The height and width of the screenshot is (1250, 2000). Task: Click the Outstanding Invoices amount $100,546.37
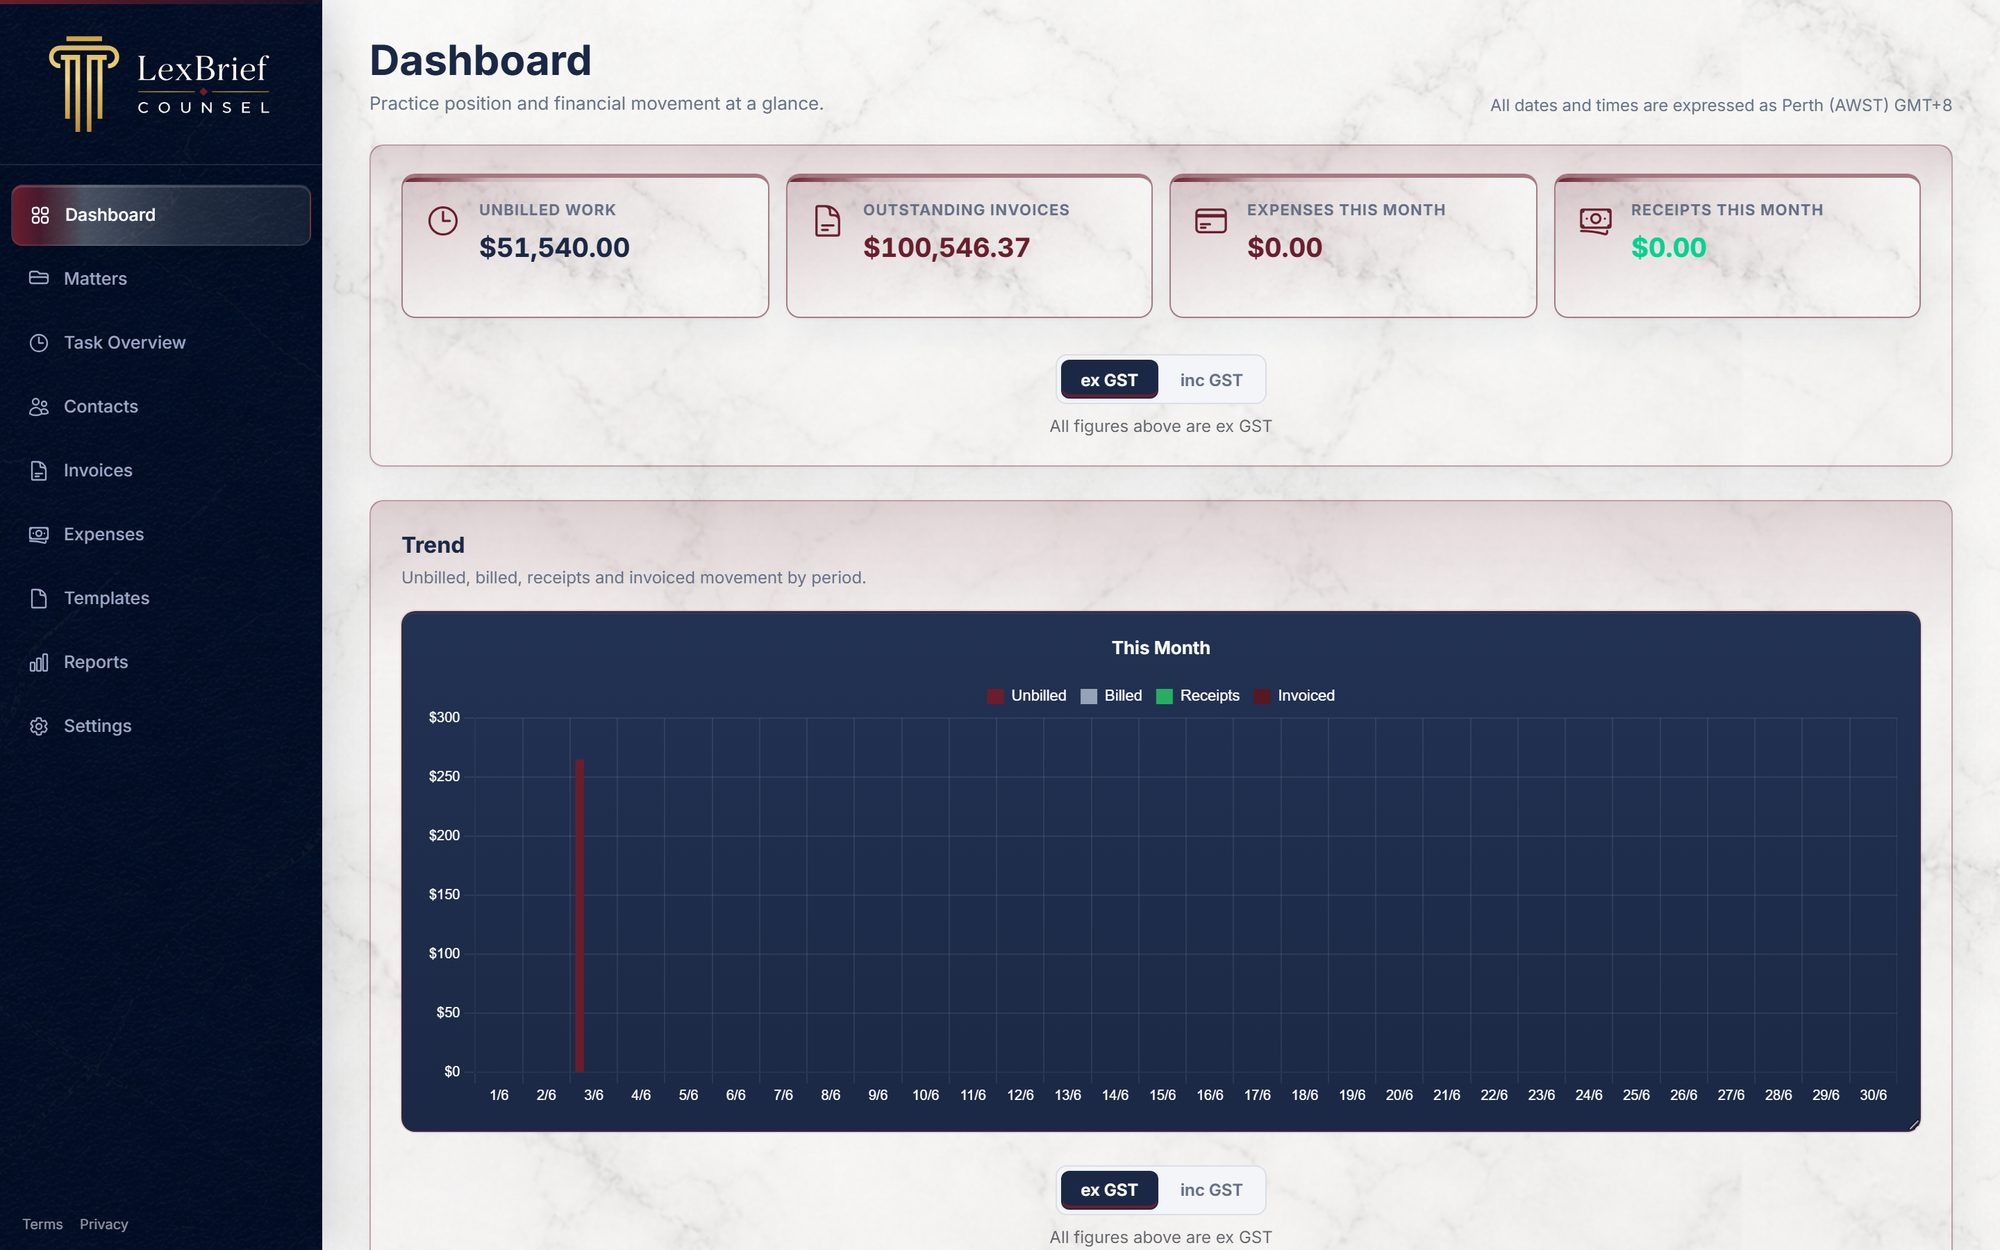click(x=946, y=248)
